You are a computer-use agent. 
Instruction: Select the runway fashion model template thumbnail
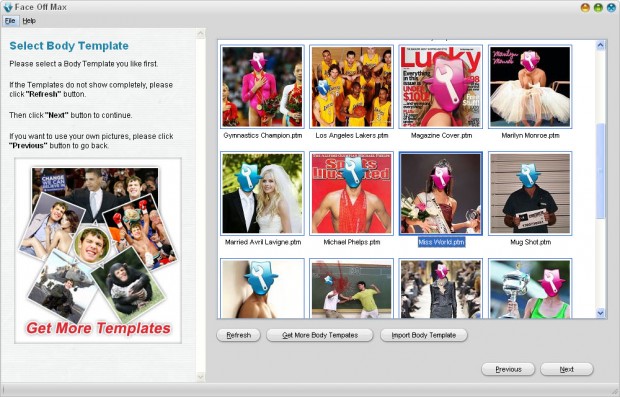tap(441, 289)
